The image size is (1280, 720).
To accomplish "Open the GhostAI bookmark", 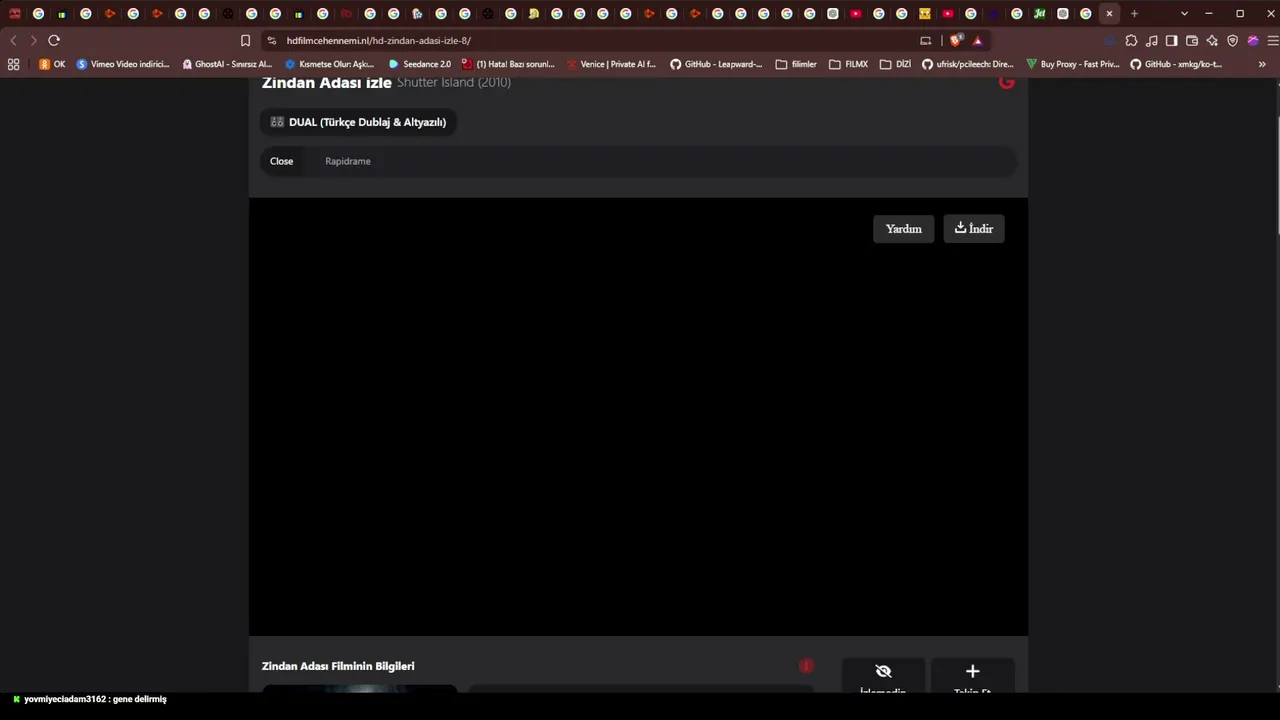I will coord(227,64).
